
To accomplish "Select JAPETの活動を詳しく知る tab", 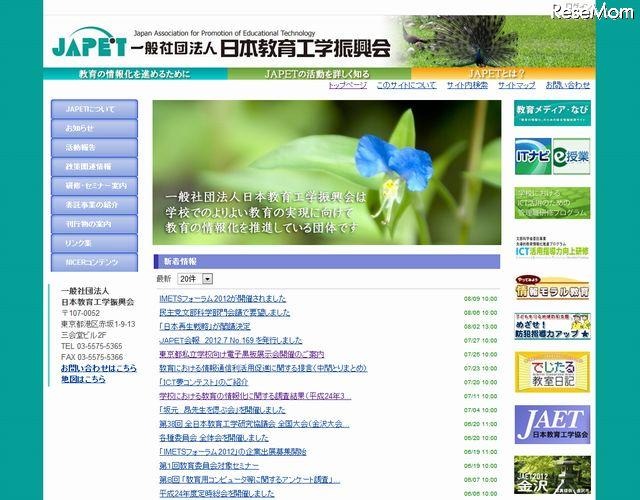I will click(319, 74).
